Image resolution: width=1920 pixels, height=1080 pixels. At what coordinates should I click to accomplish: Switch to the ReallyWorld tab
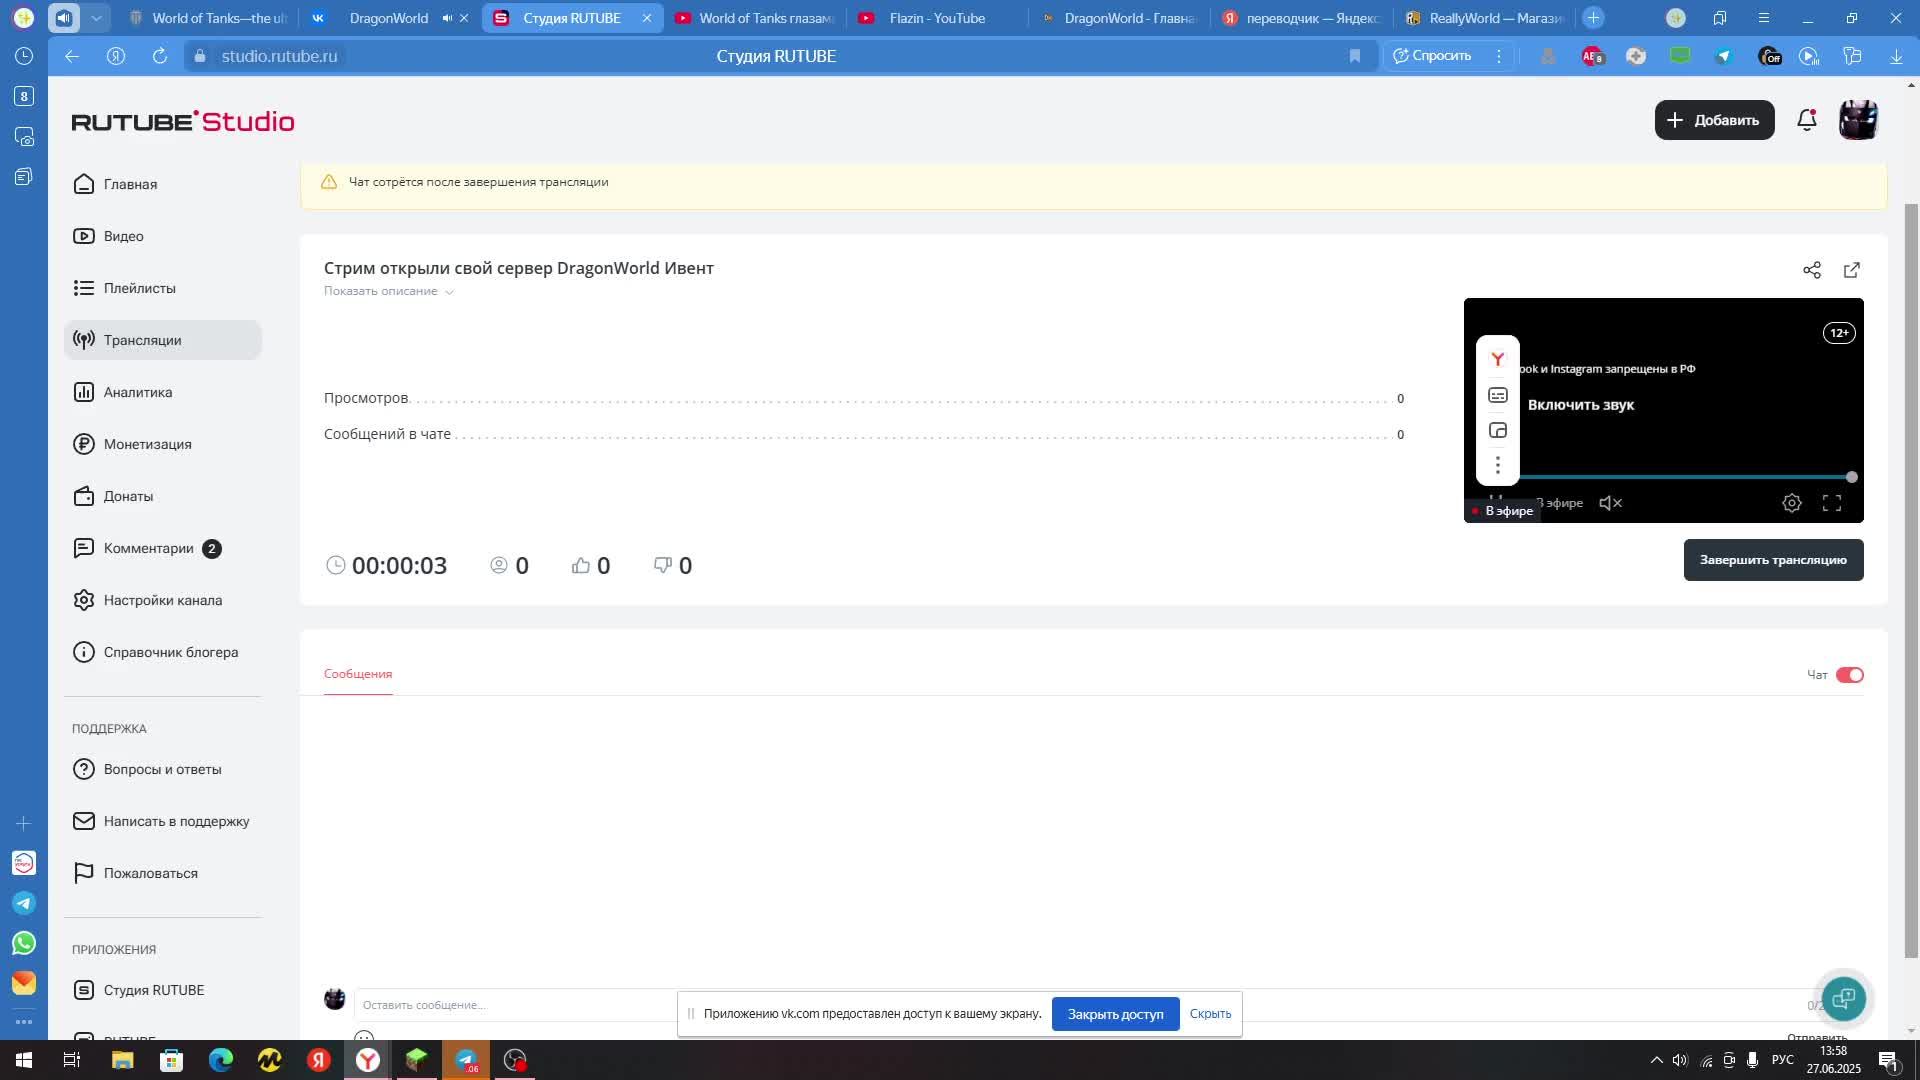(1483, 18)
